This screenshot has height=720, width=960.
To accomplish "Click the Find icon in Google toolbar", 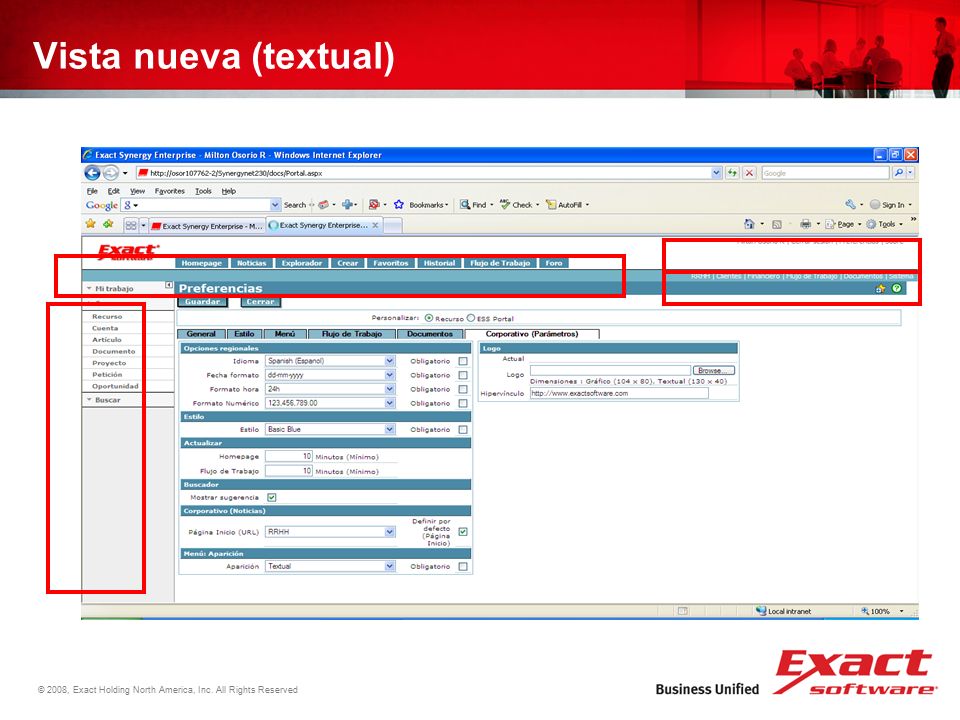I will 465,204.
